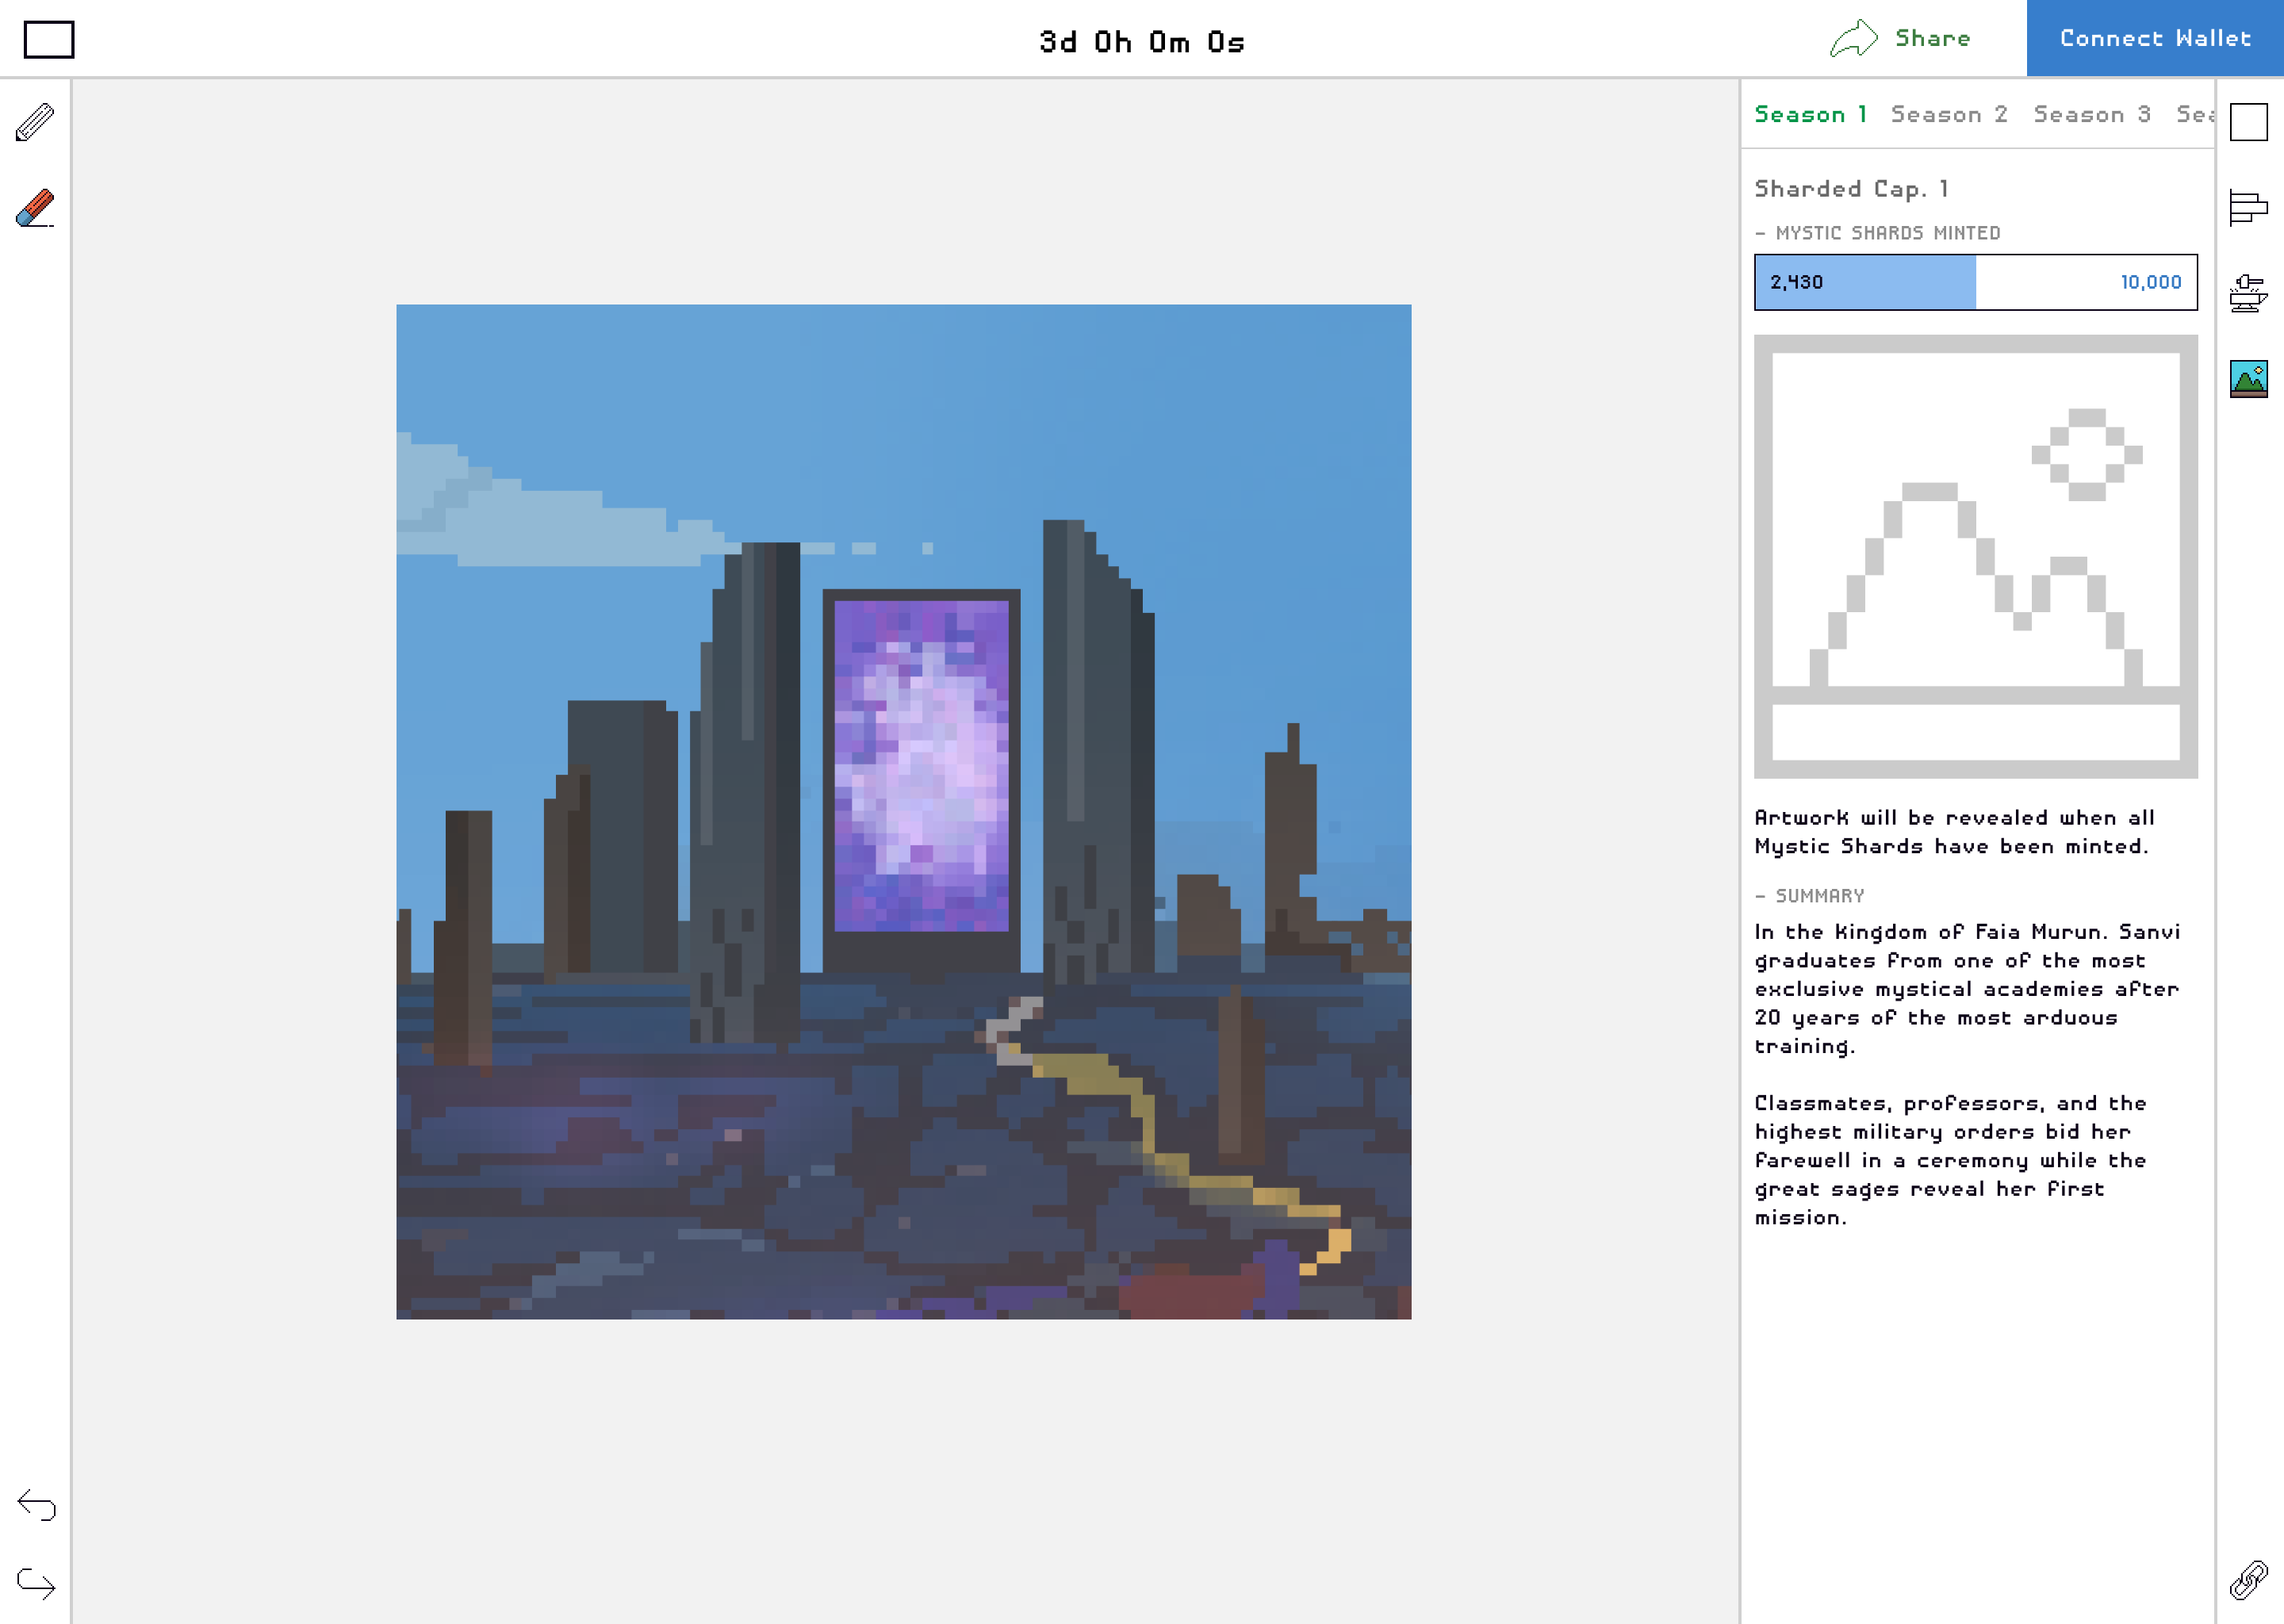Viewport: 2284px width, 1624px height.
Task: Open the landscape picture gallery icon
Action: [2248, 379]
